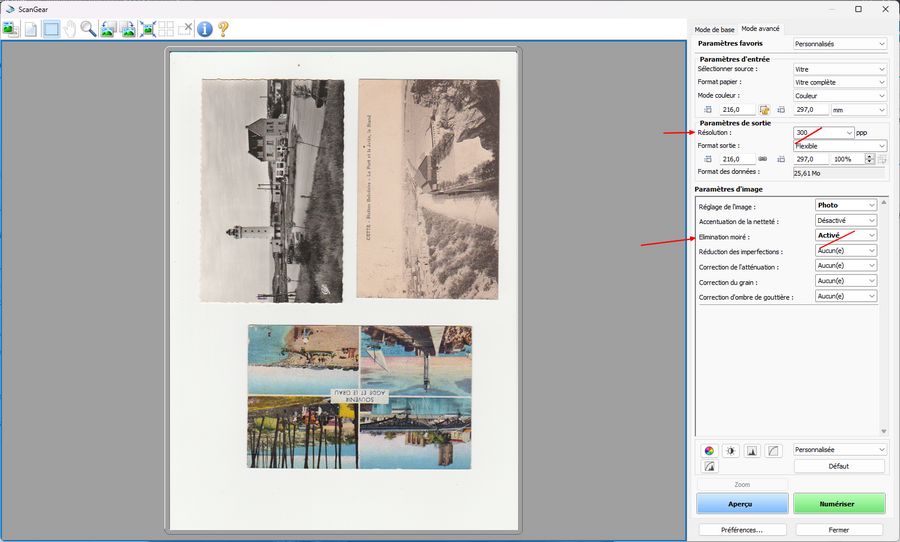This screenshot has height=542, width=900.
Task: Rotate the preview image left
Action: point(108,29)
